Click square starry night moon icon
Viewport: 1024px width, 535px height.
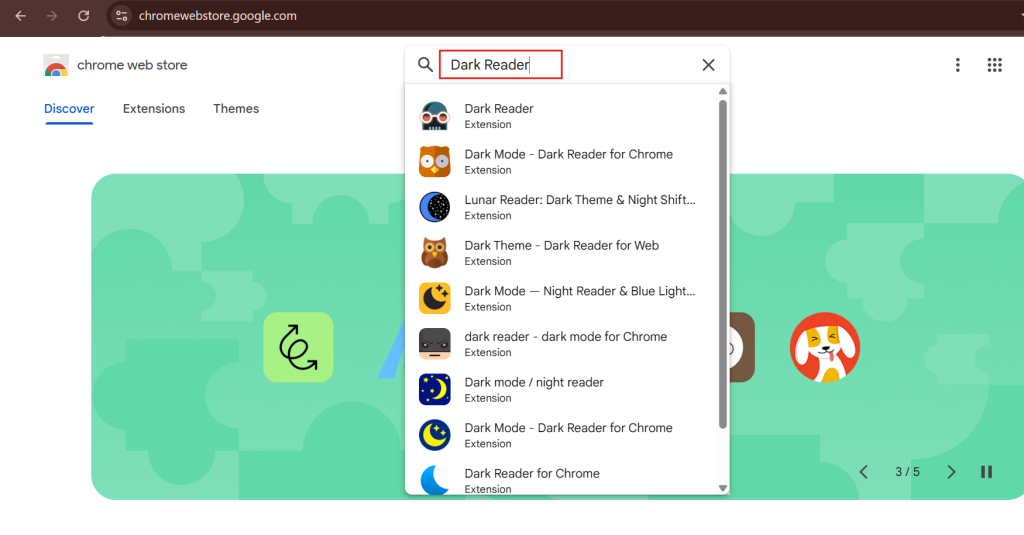click(434, 389)
